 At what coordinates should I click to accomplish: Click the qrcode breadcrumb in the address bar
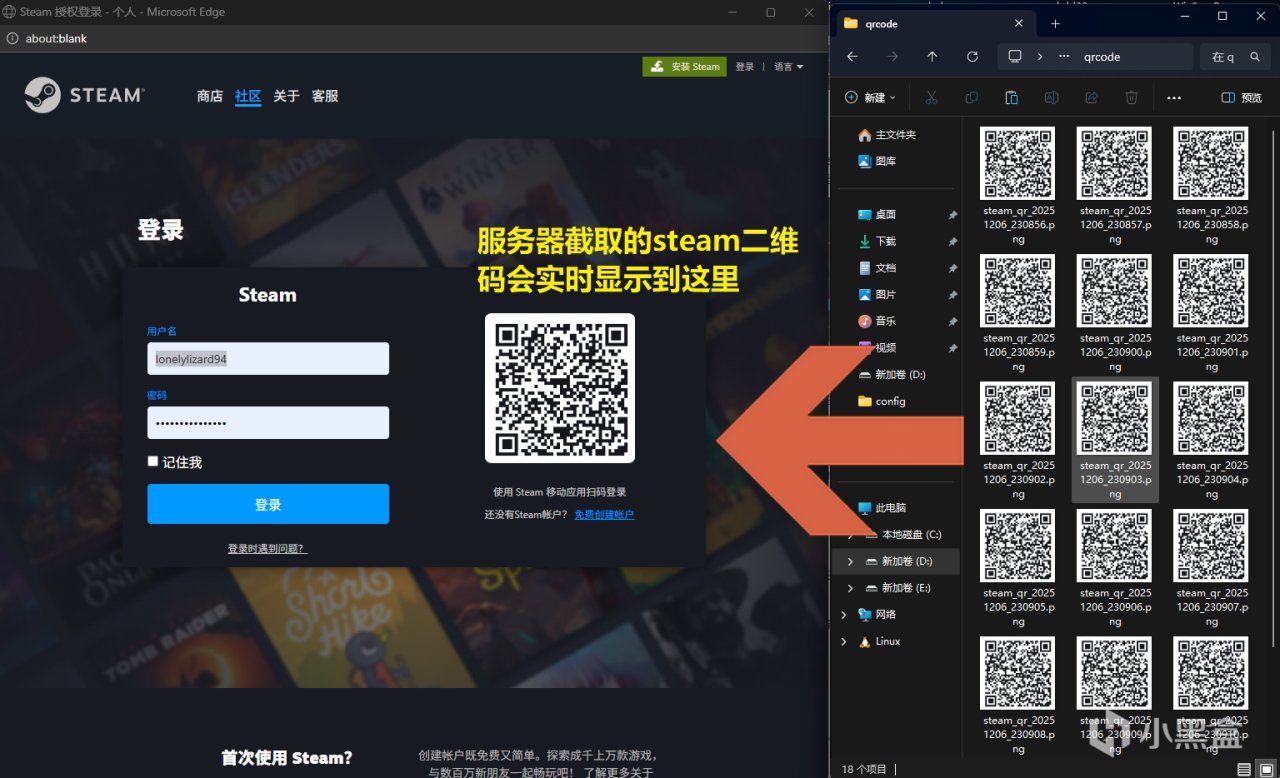1102,57
